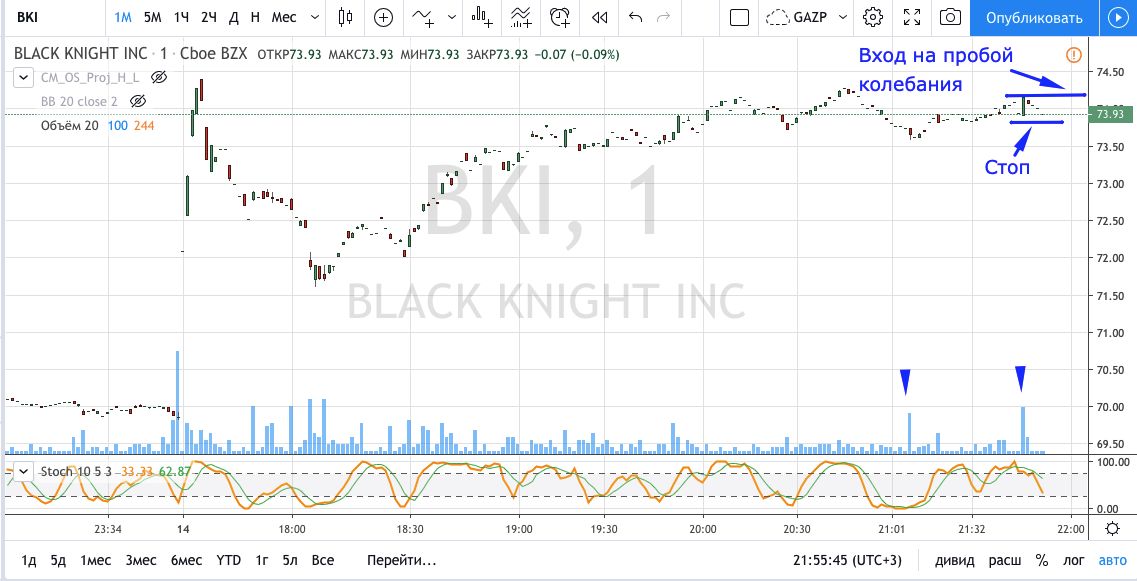Undo the last chart action
The width and height of the screenshot is (1137, 581).
coord(636,17)
